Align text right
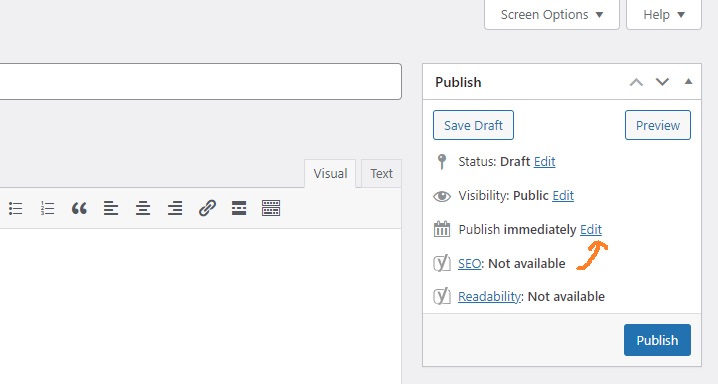This screenshot has width=718, height=384. (x=175, y=208)
